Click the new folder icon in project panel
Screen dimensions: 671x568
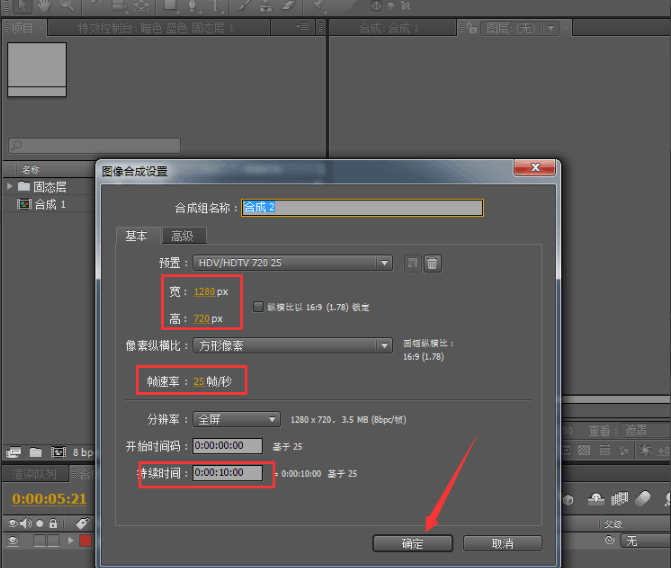(35, 453)
